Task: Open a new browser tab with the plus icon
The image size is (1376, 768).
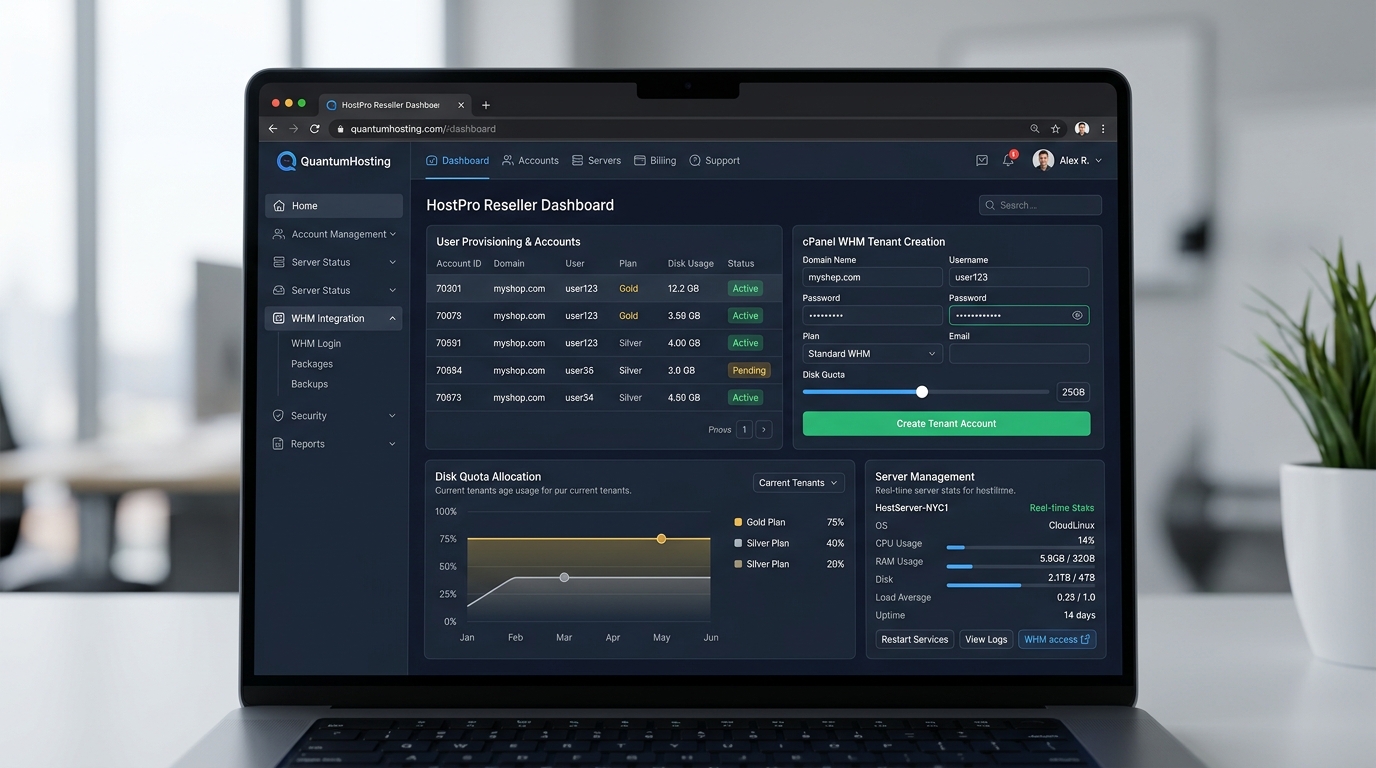Action: pyautogui.click(x=486, y=105)
